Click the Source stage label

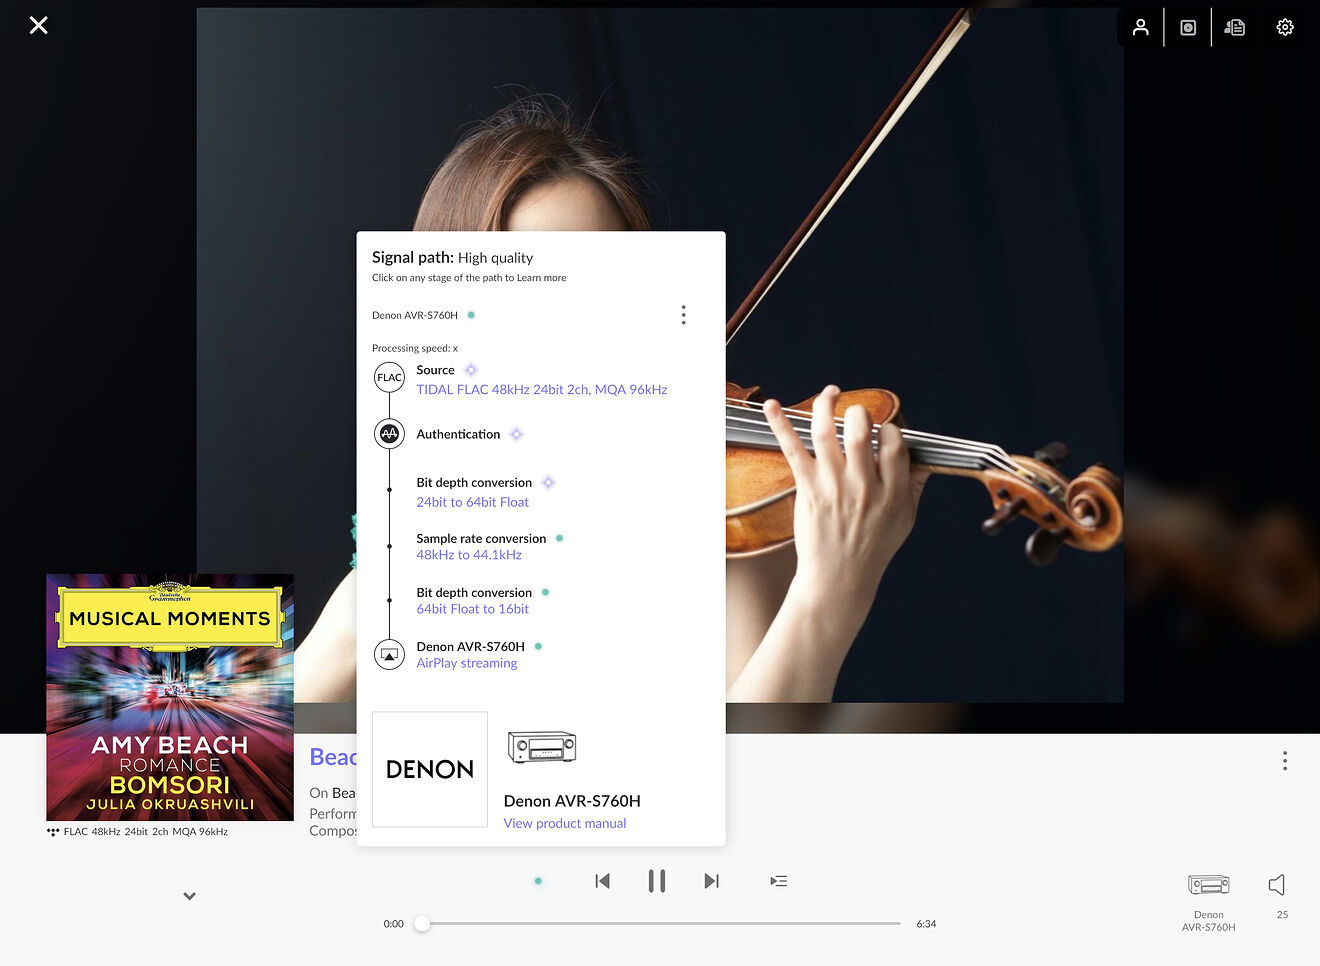point(435,370)
